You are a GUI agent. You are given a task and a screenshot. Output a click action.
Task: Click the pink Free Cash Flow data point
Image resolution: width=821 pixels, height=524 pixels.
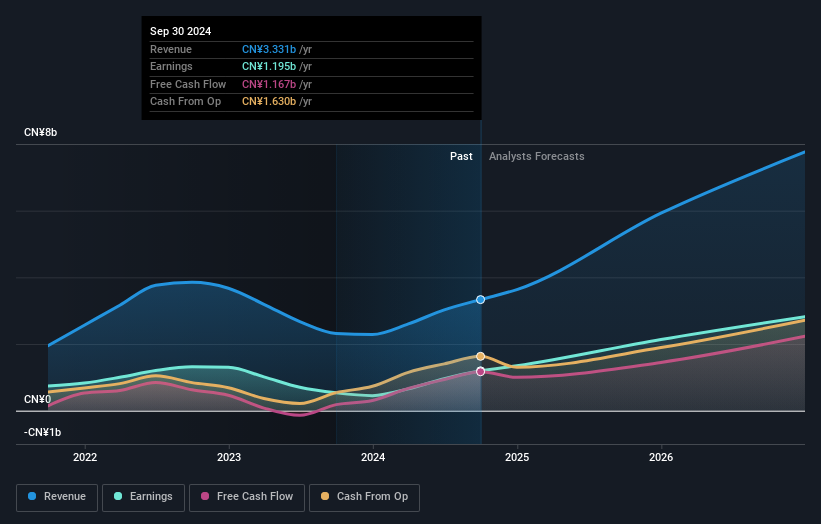coord(480,372)
